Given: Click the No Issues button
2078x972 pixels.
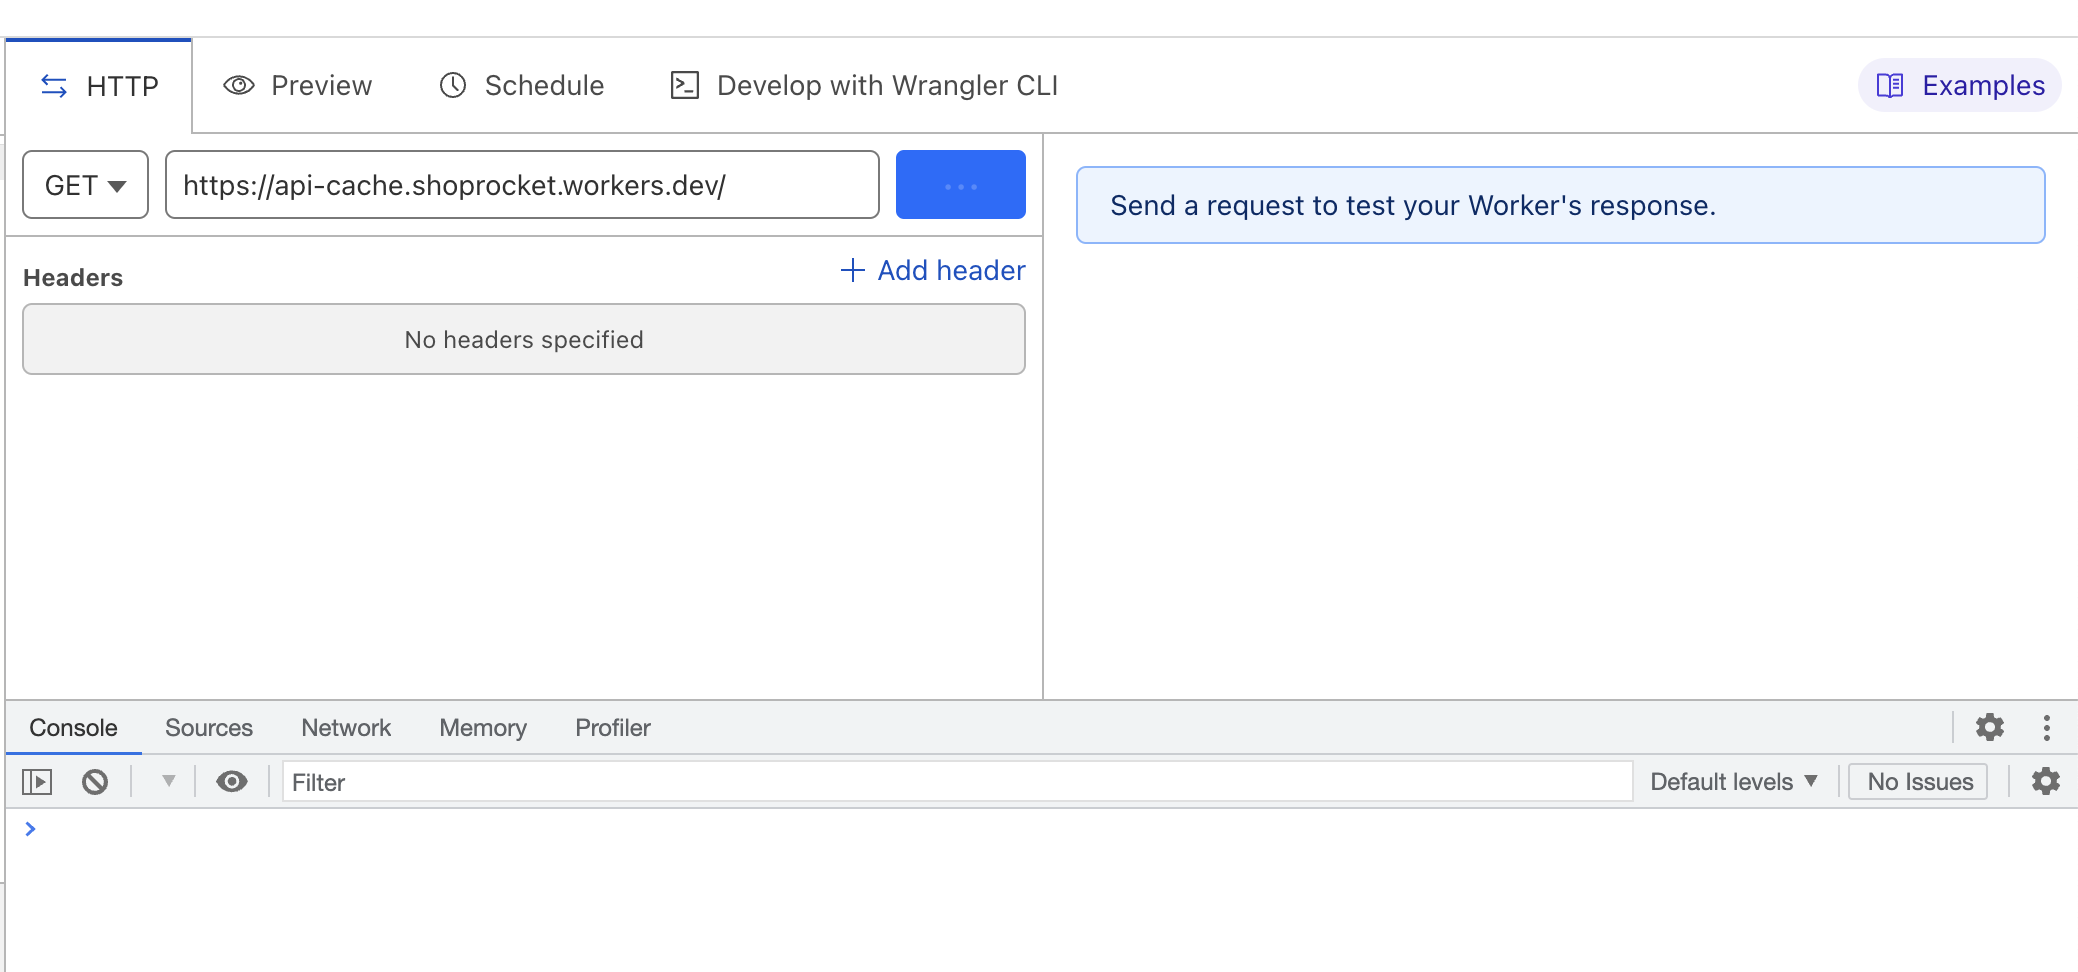Looking at the screenshot, I should [1917, 781].
